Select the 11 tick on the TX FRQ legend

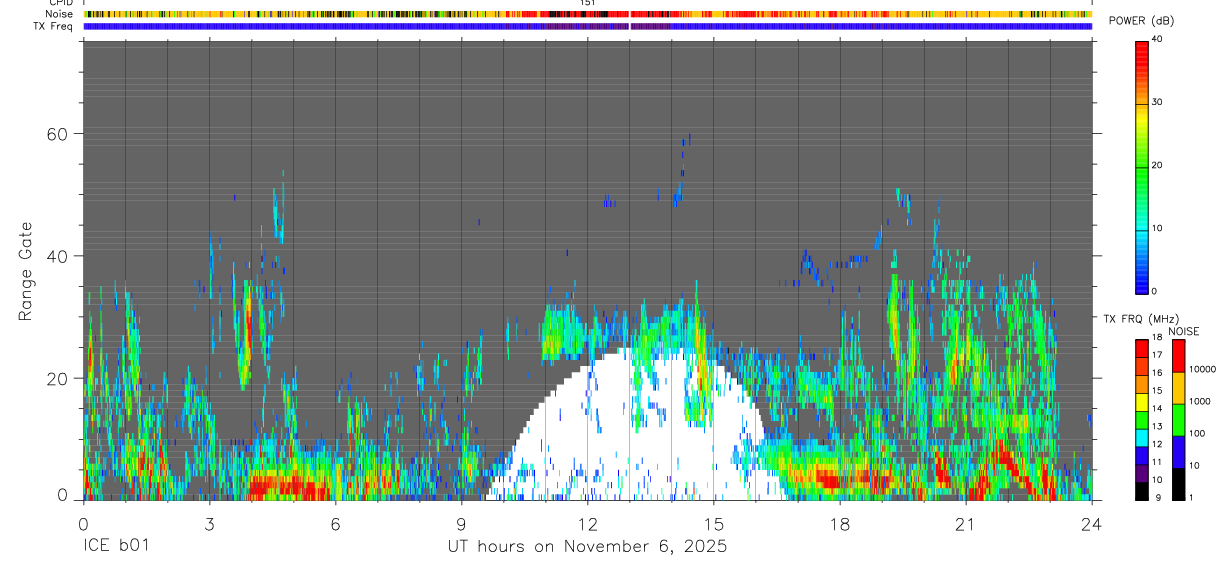(1156, 462)
